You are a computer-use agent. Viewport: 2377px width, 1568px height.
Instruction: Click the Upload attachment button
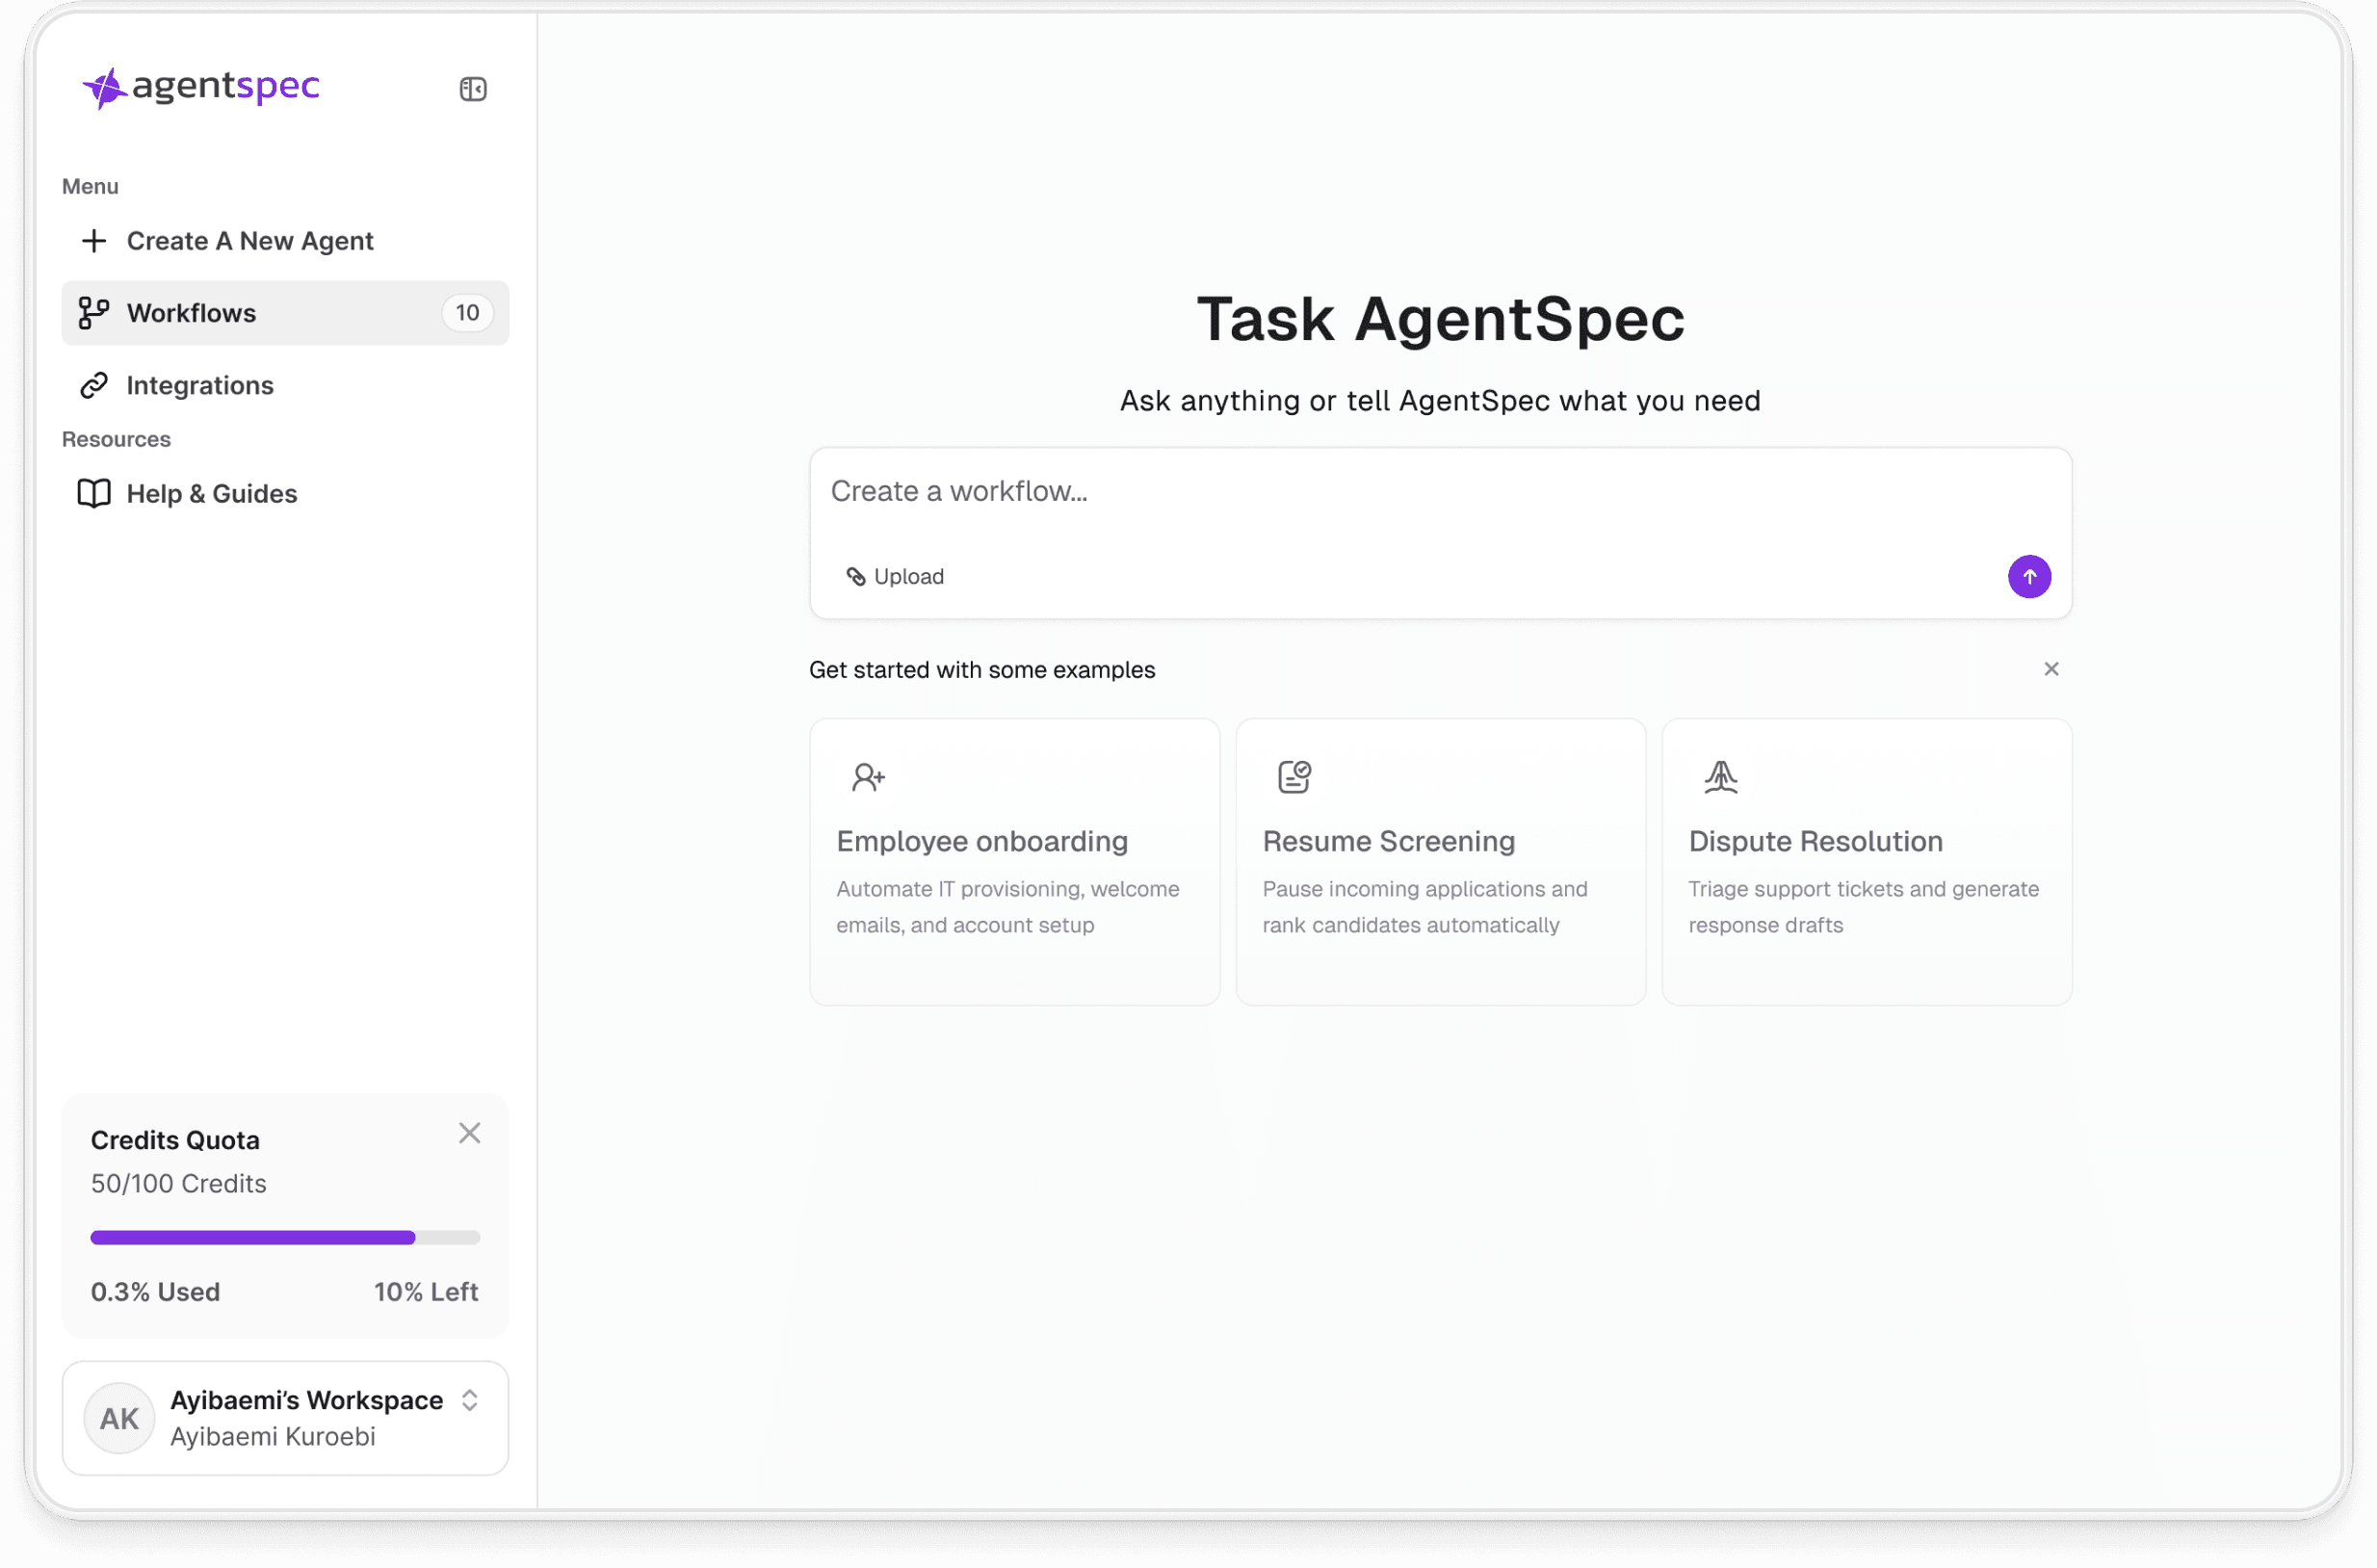click(895, 577)
